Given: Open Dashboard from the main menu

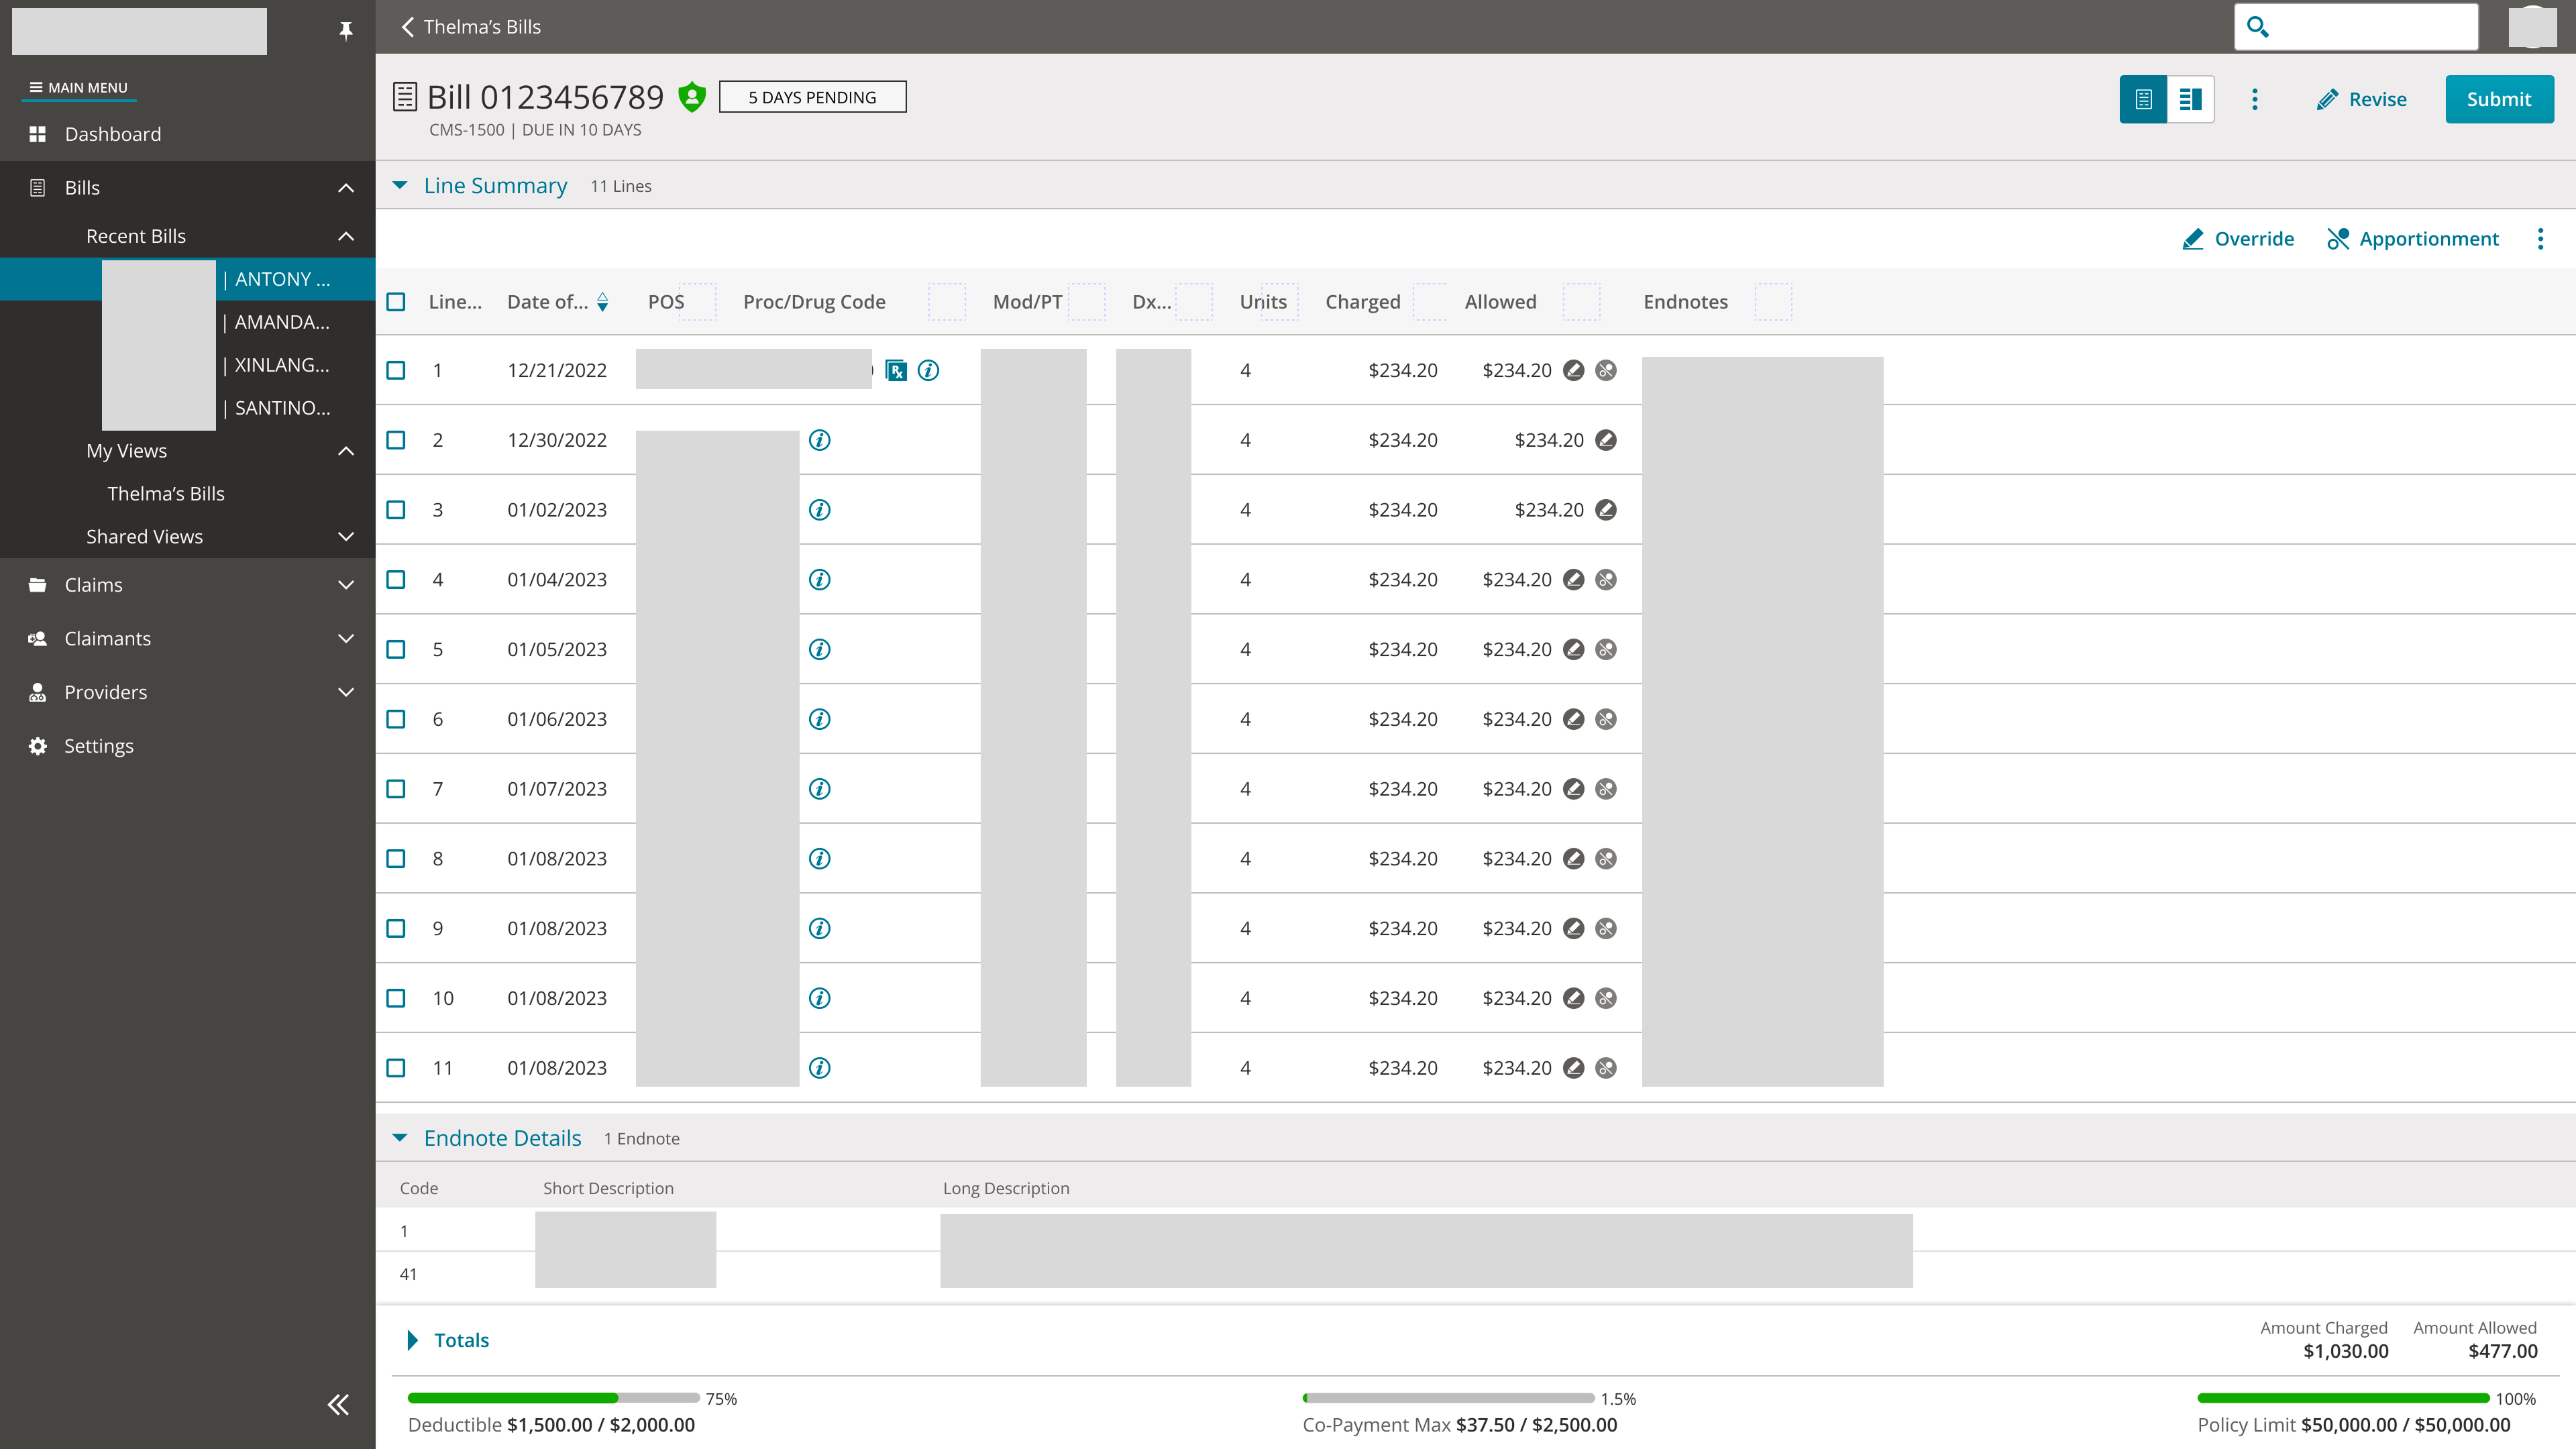Looking at the screenshot, I should tap(112, 134).
